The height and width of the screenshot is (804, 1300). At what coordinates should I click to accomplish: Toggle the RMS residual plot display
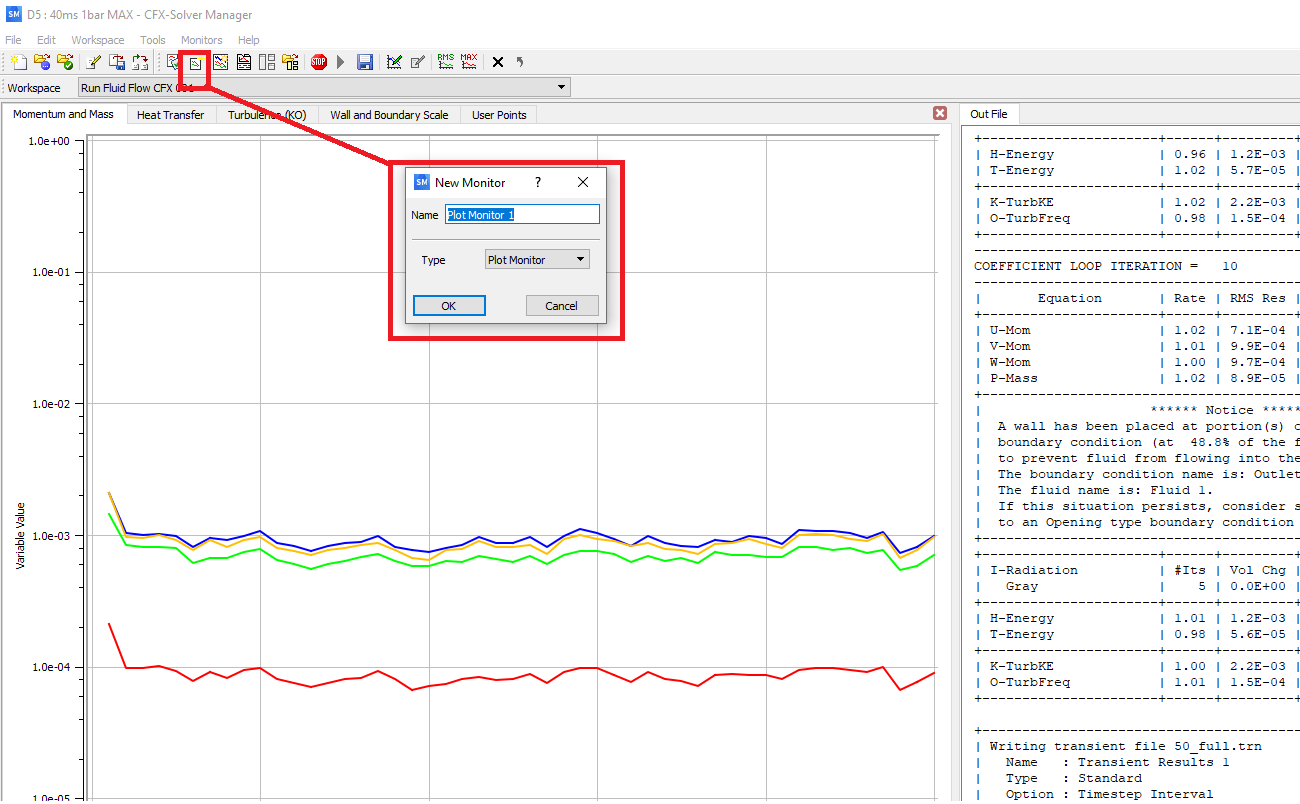(x=445, y=62)
